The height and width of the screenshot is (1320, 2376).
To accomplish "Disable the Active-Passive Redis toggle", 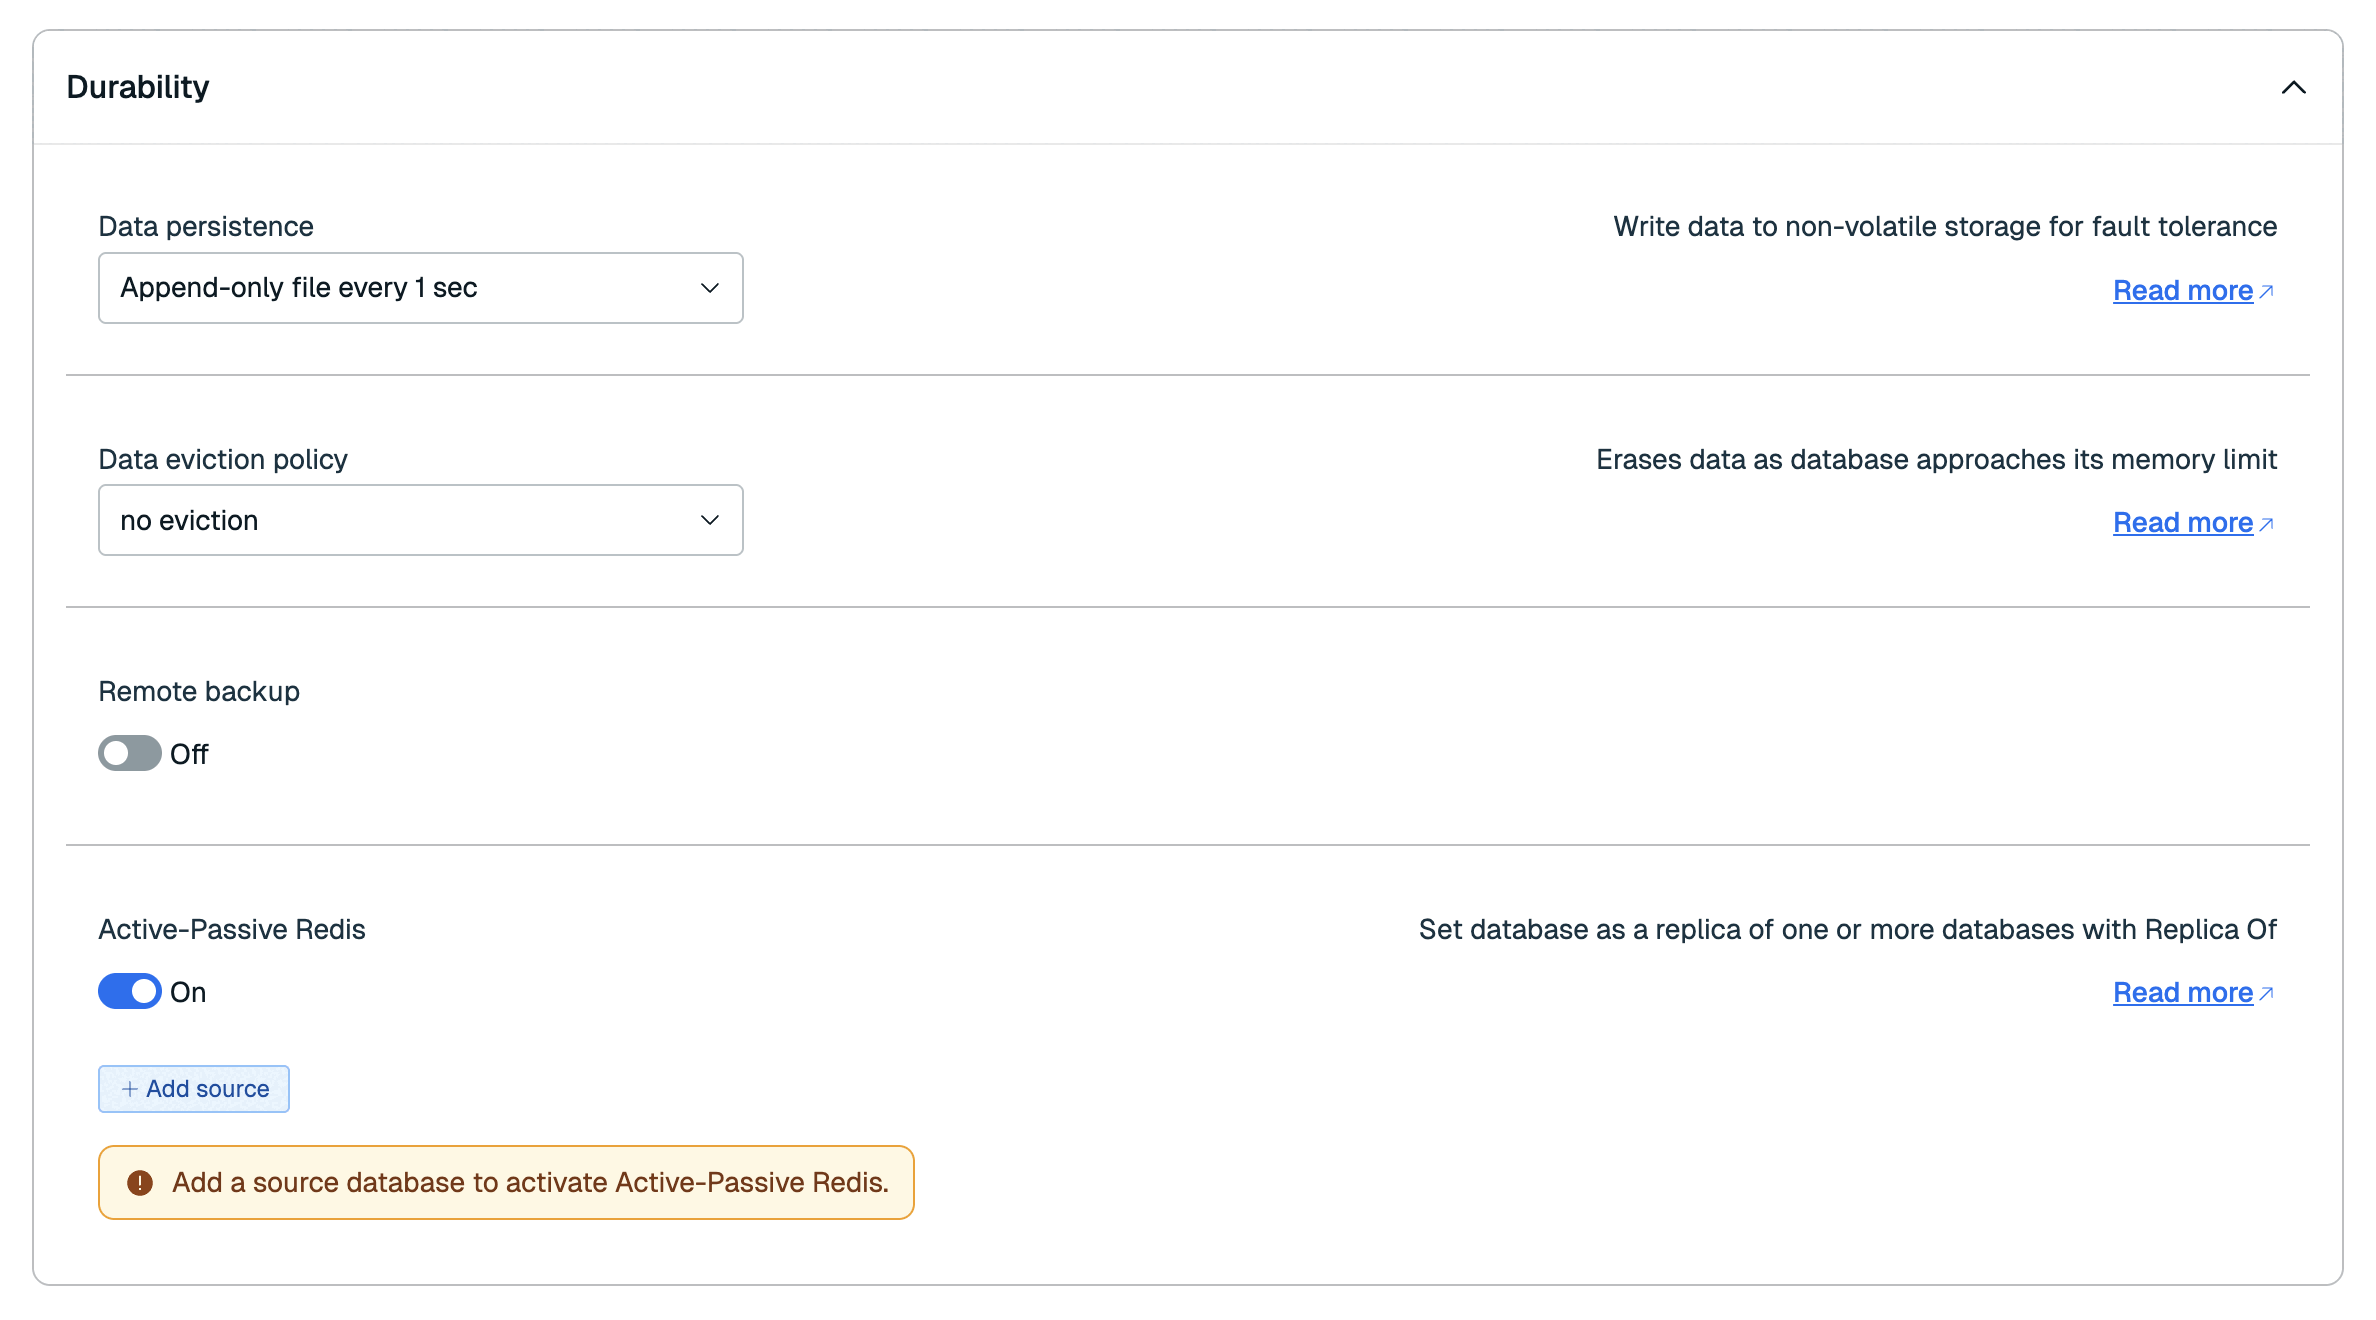I will 129,991.
